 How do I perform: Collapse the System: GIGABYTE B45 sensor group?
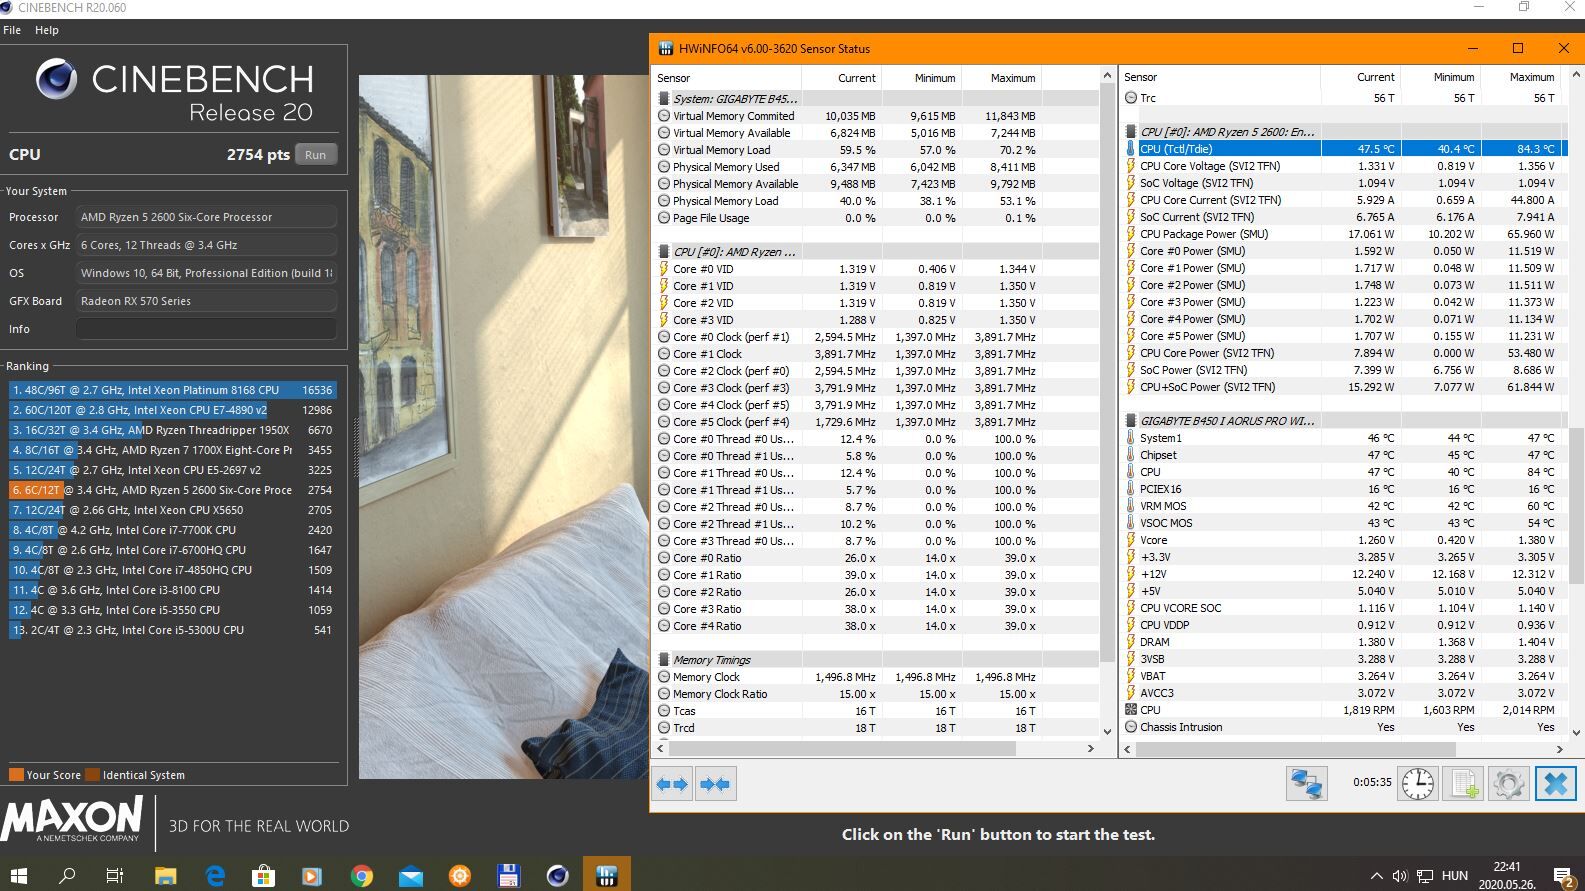663,99
